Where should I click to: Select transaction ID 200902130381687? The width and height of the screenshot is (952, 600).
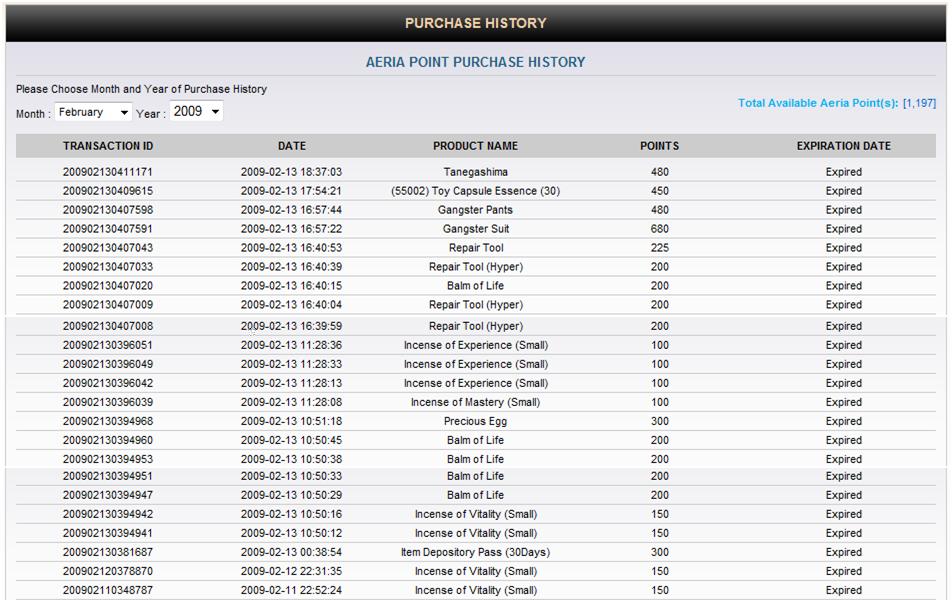(108, 552)
